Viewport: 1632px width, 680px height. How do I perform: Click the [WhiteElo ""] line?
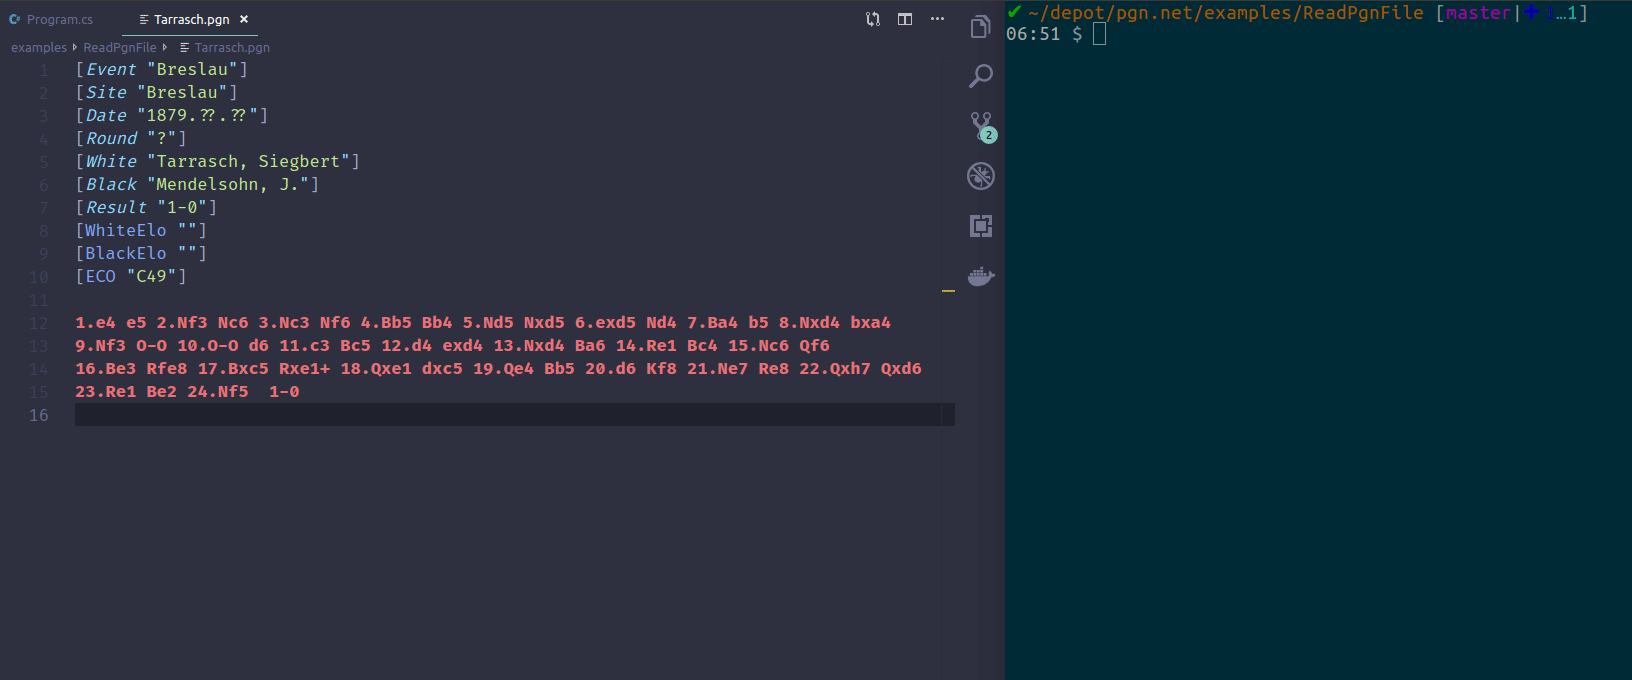[141, 230]
